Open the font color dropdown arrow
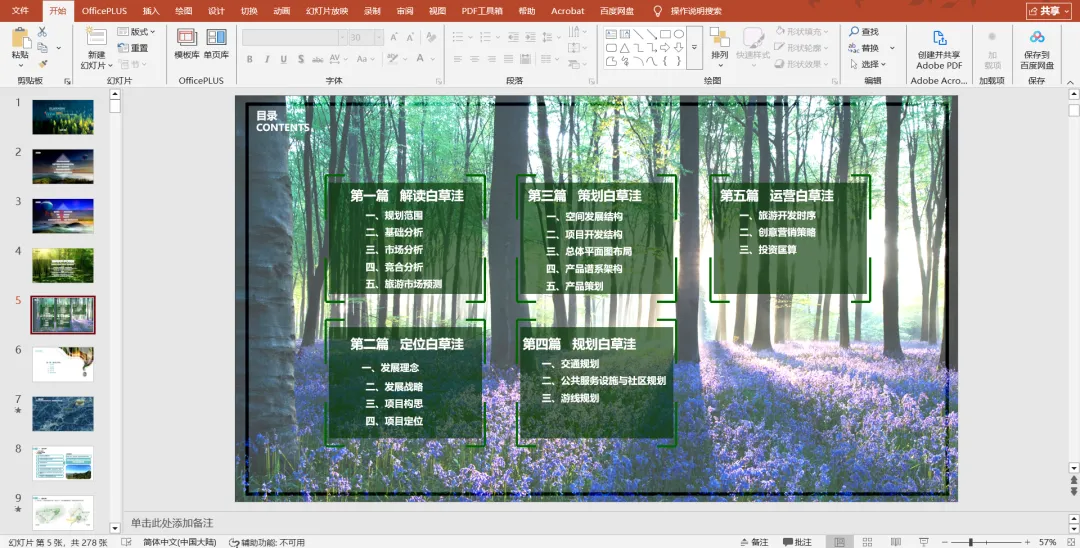The width and height of the screenshot is (1080, 548). coord(432,59)
